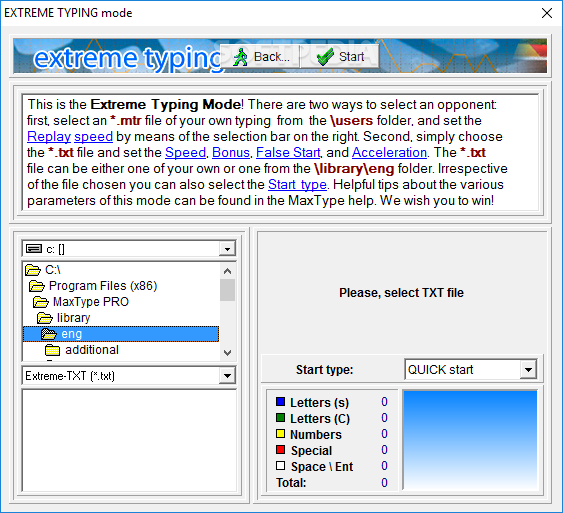The image size is (563, 513).
Task: Open the Start type hyperlink
Action: point(297,185)
